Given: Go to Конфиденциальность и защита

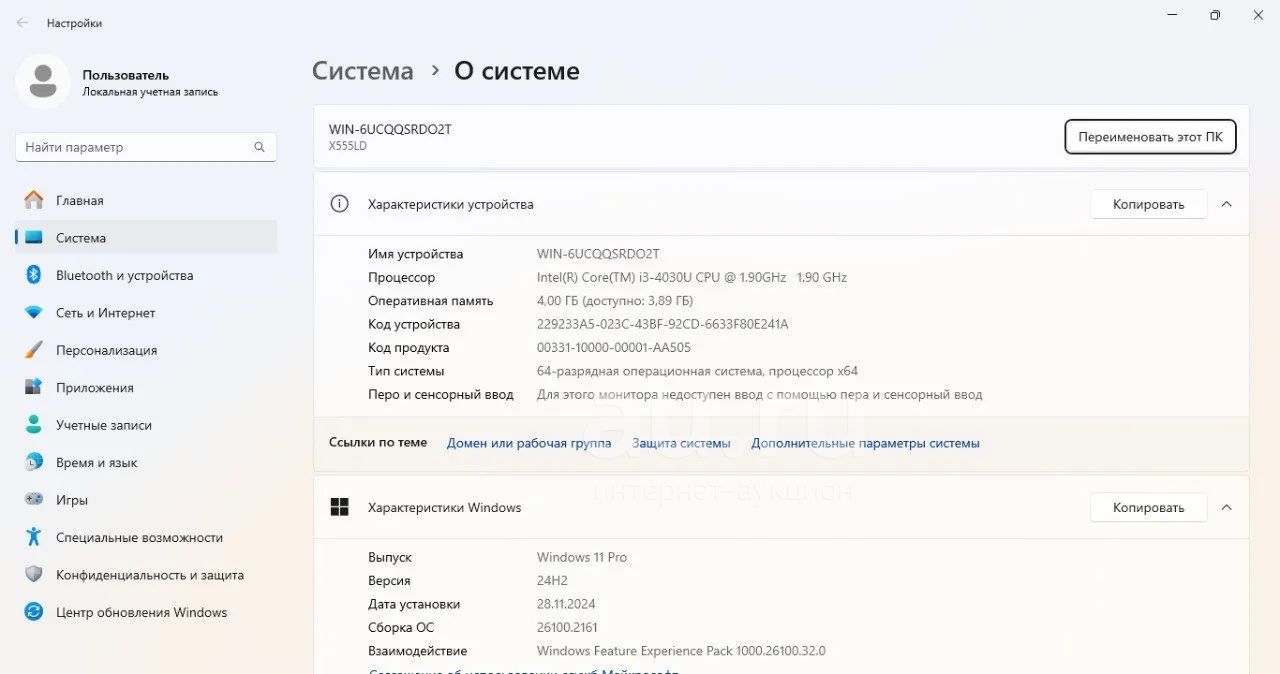Looking at the screenshot, I should pyautogui.click(x=146, y=574).
